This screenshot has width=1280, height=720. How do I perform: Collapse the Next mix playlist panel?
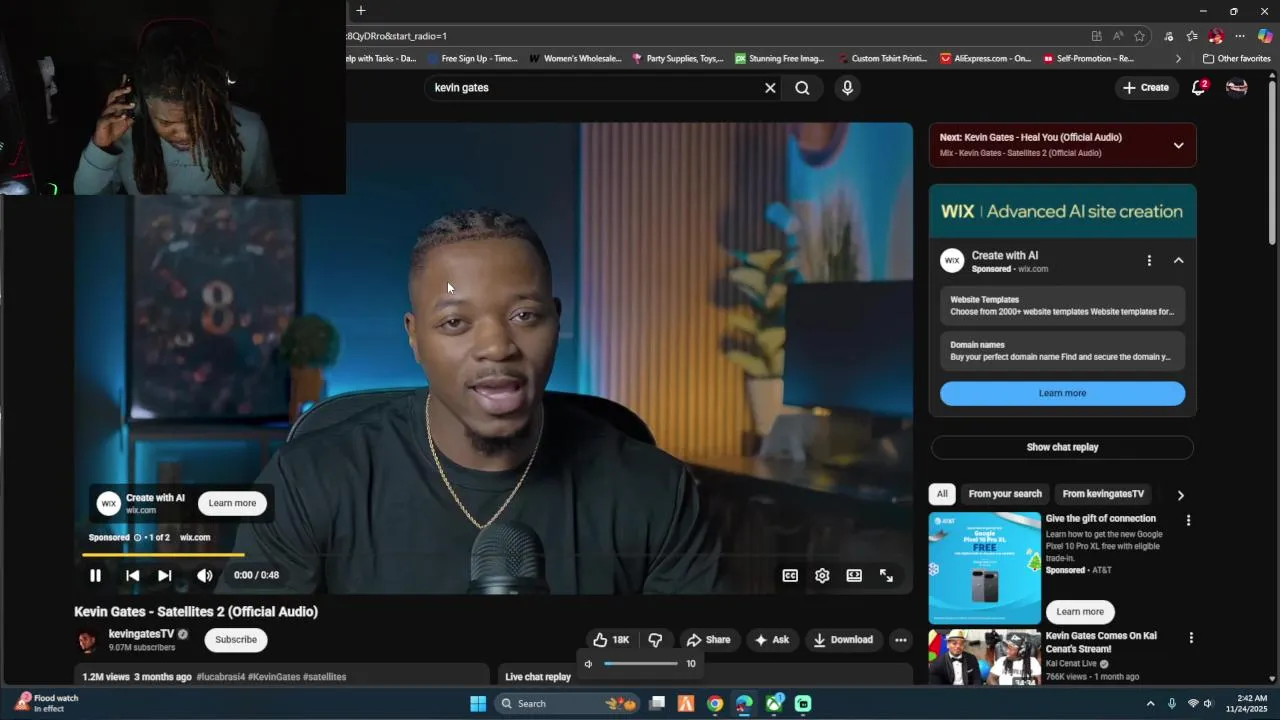(x=1178, y=145)
